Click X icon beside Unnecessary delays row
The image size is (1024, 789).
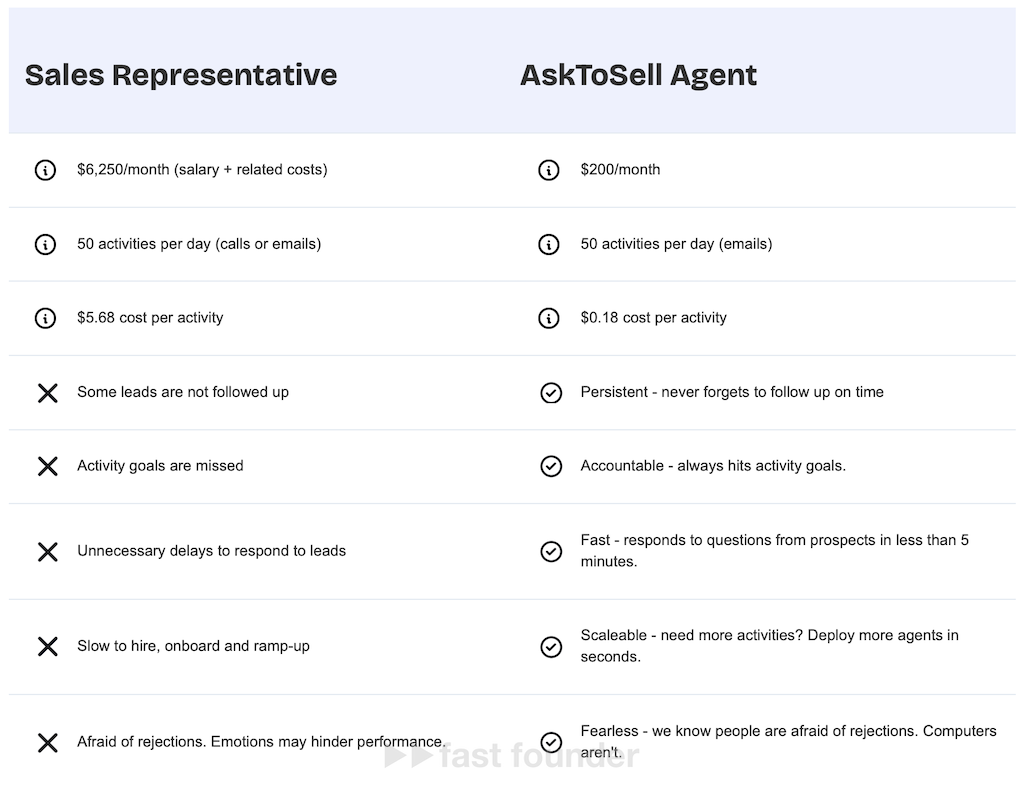(47, 551)
